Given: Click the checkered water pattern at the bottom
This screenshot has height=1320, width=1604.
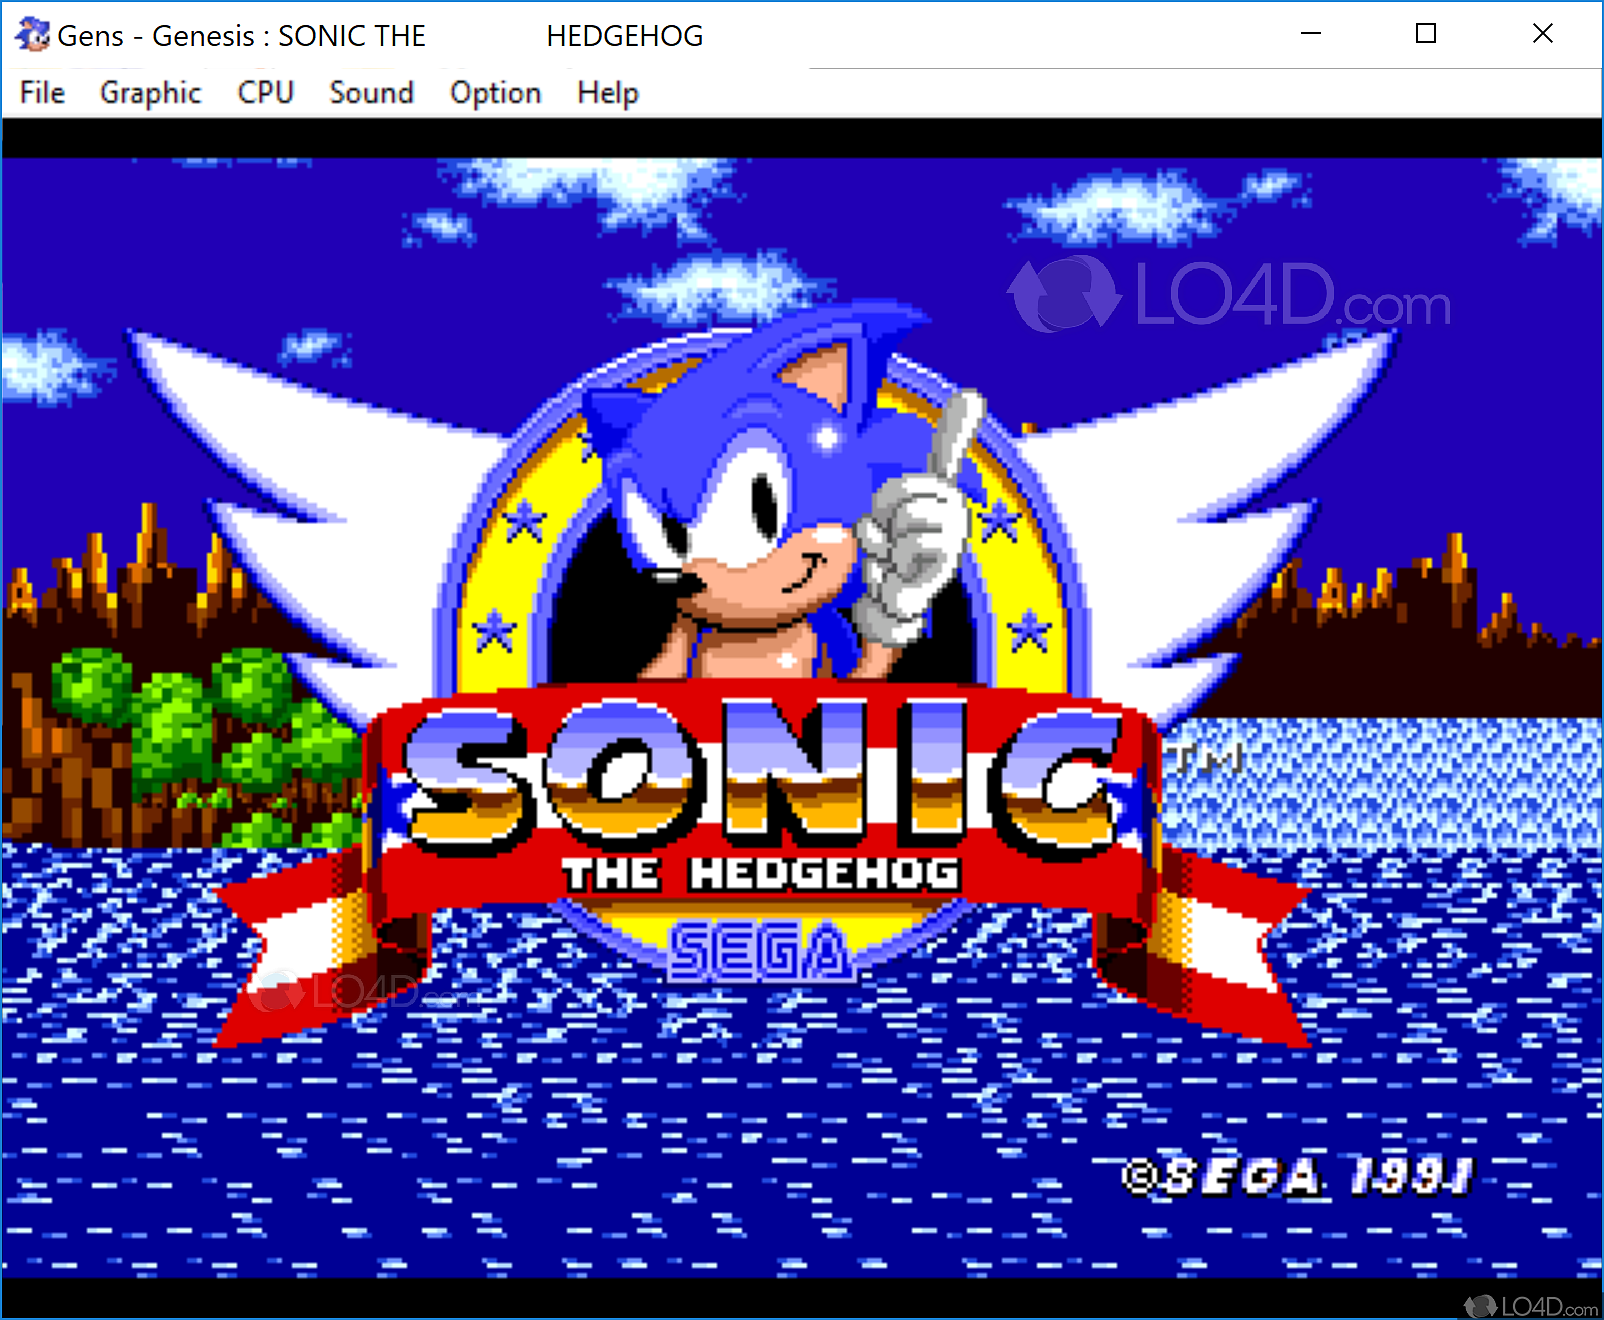Looking at the screenshot, I should coord(700,1150).
